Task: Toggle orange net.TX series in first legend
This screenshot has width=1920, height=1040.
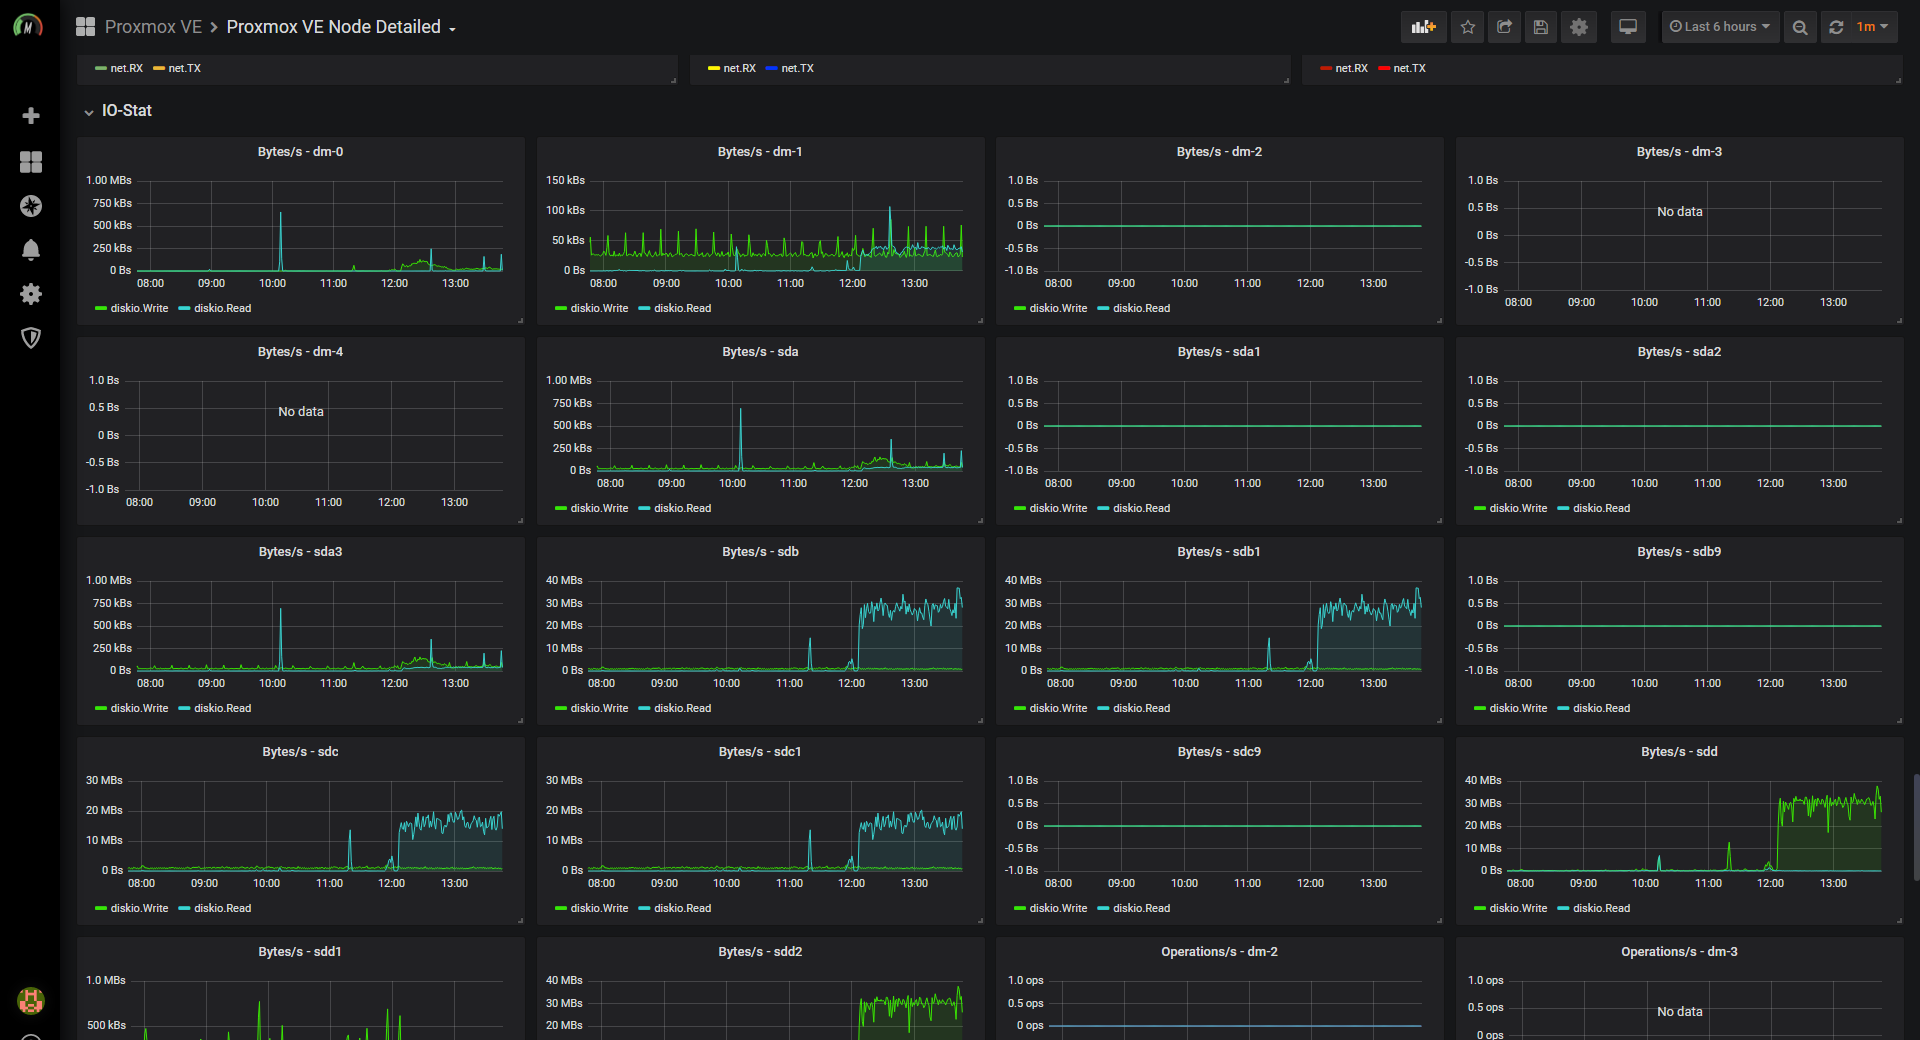Action: pyautogui.click(x=184, y=69)
